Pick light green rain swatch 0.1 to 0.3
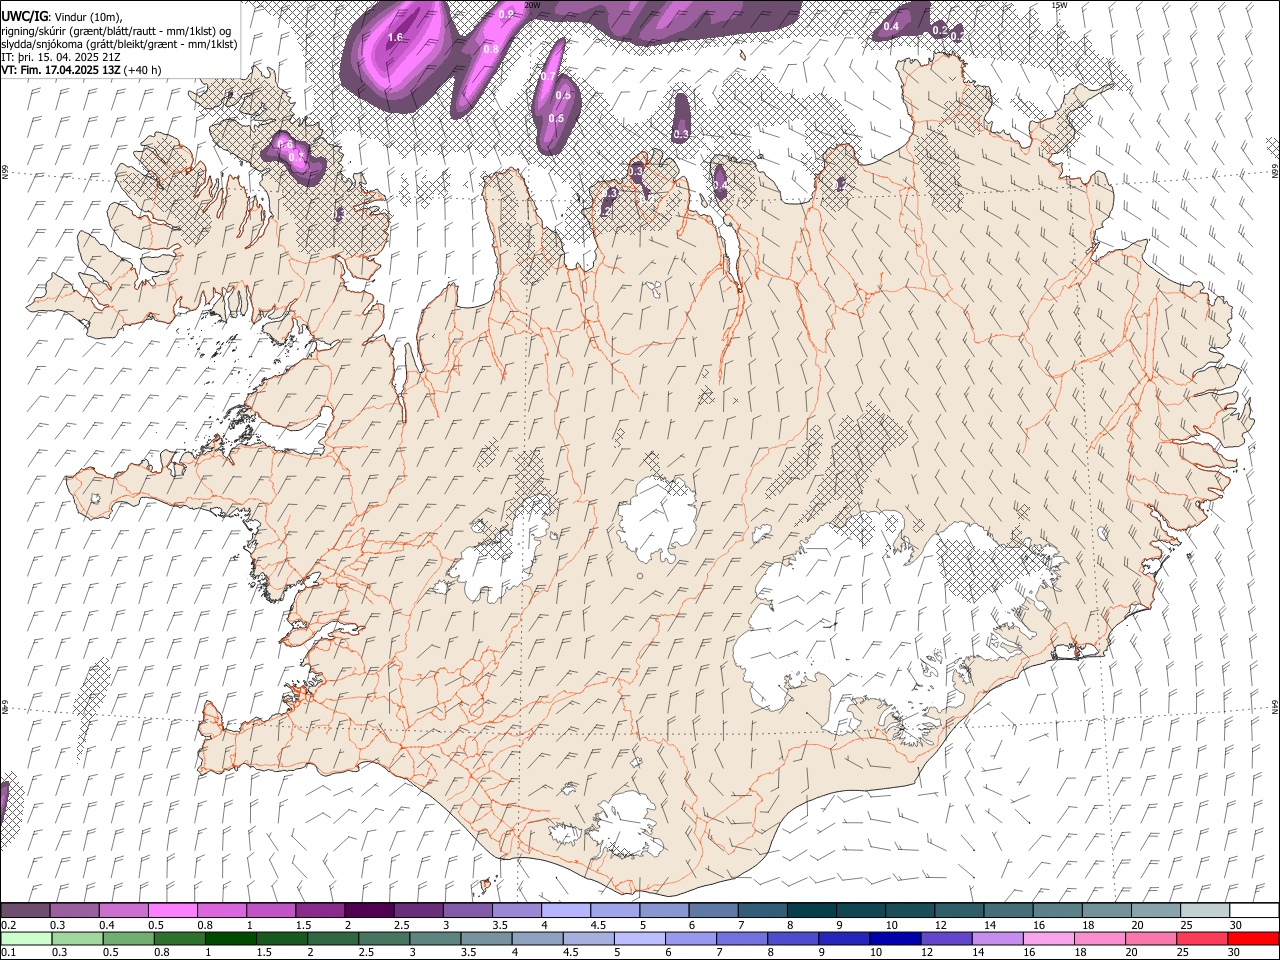This screenshot has width=1280, height=960. coord(25,938)
